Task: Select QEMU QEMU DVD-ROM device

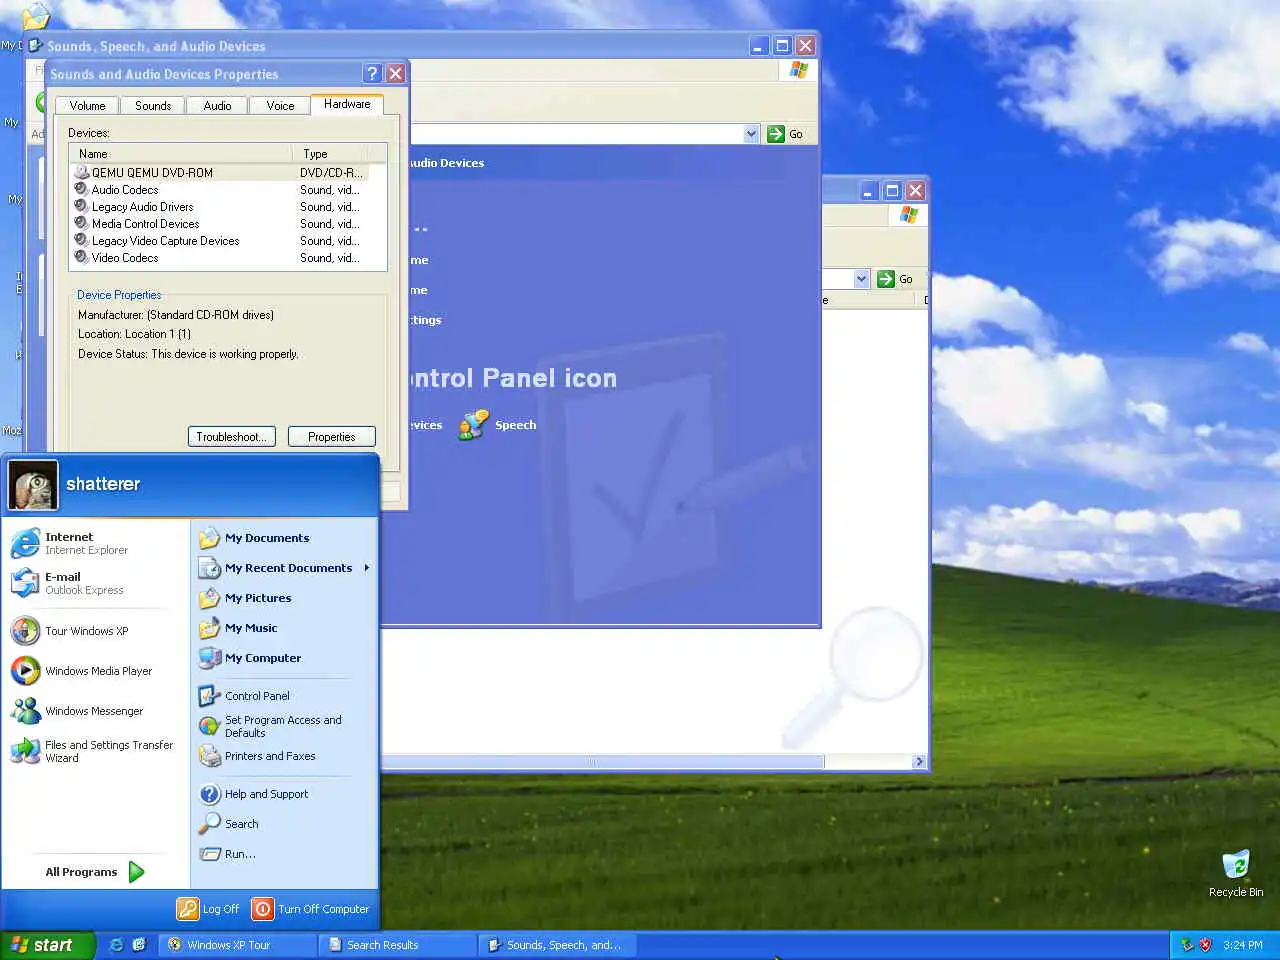Action: point(219,173)
